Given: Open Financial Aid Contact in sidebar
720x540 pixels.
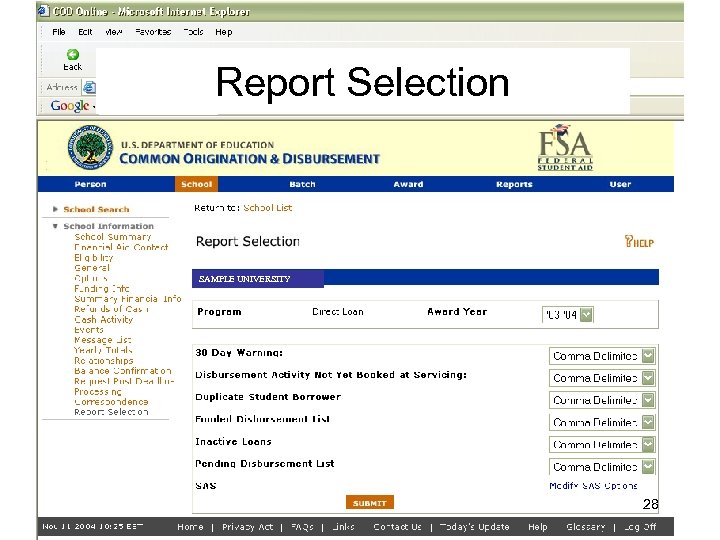Looking at the screenshot, I should pyautogui.click(x=121, y=247).
